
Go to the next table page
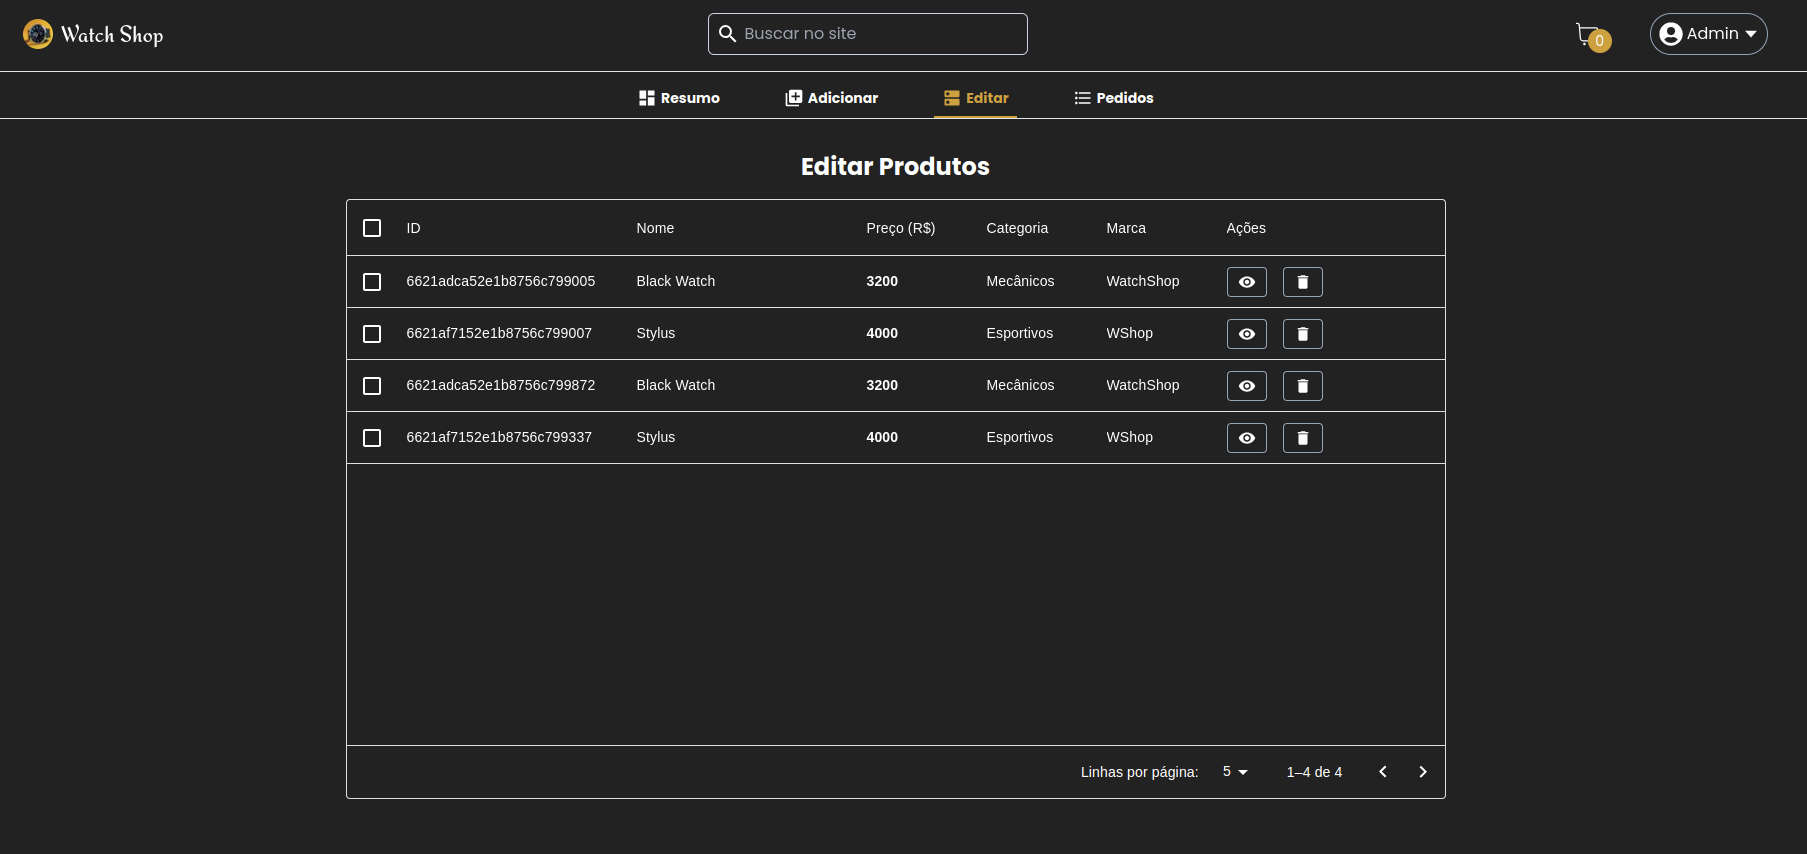pos(1422,772)
